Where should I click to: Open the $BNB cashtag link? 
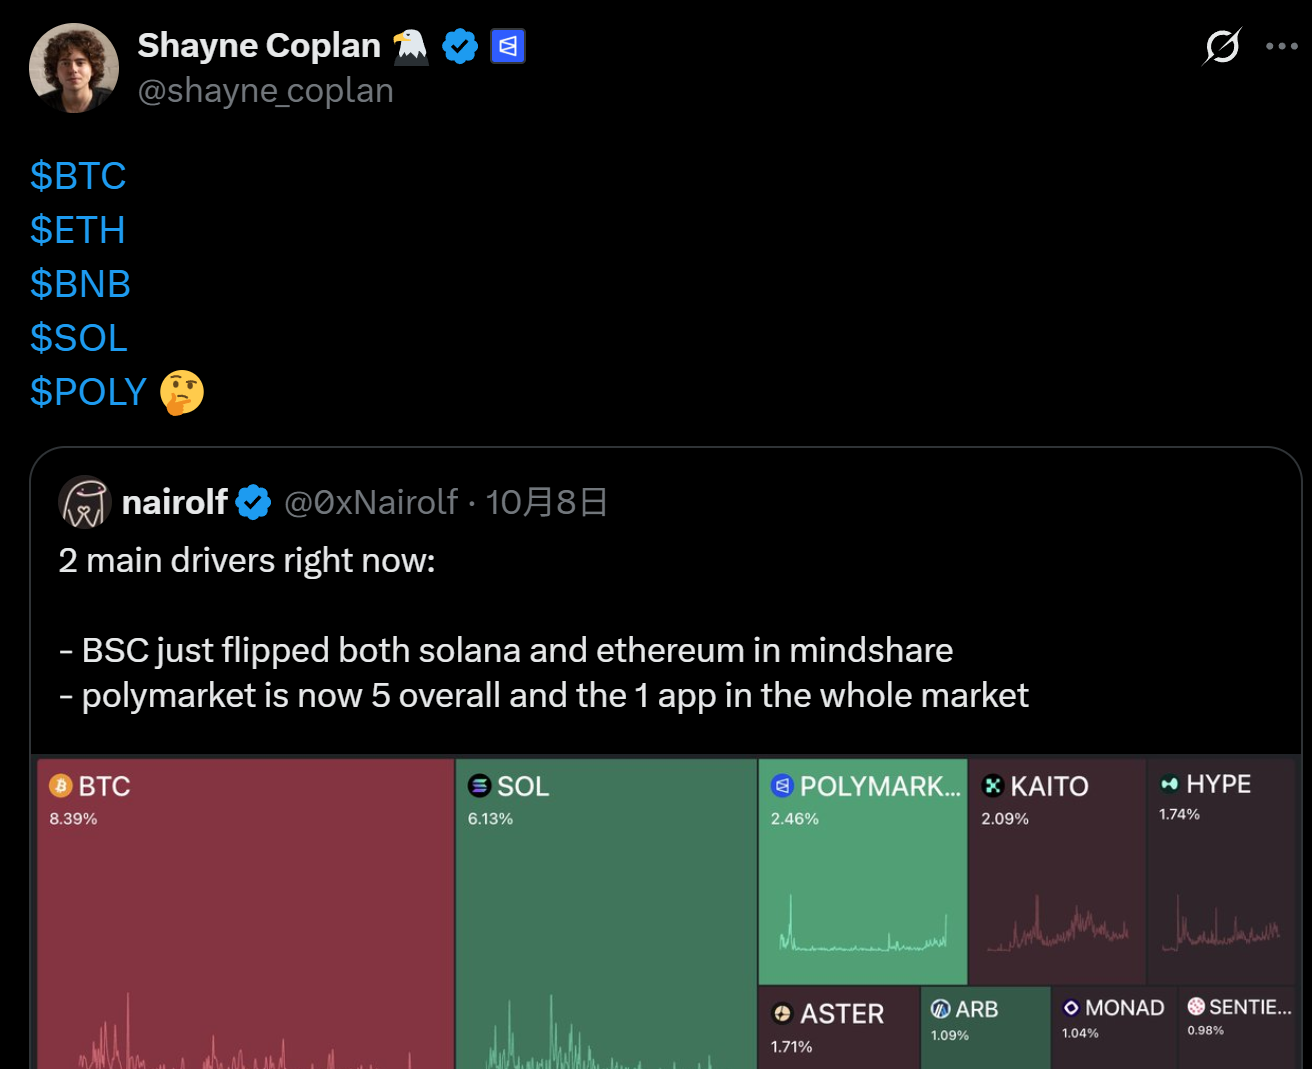[80, 284]
